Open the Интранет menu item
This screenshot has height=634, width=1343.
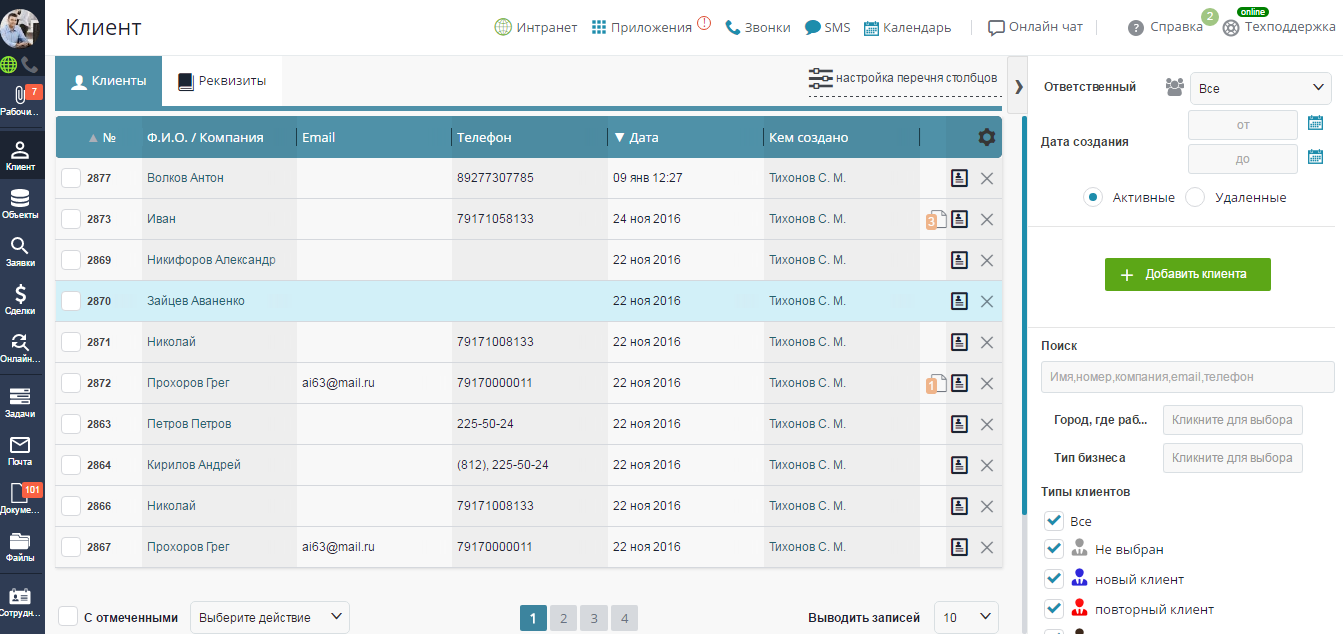click(x=536, y=27)
